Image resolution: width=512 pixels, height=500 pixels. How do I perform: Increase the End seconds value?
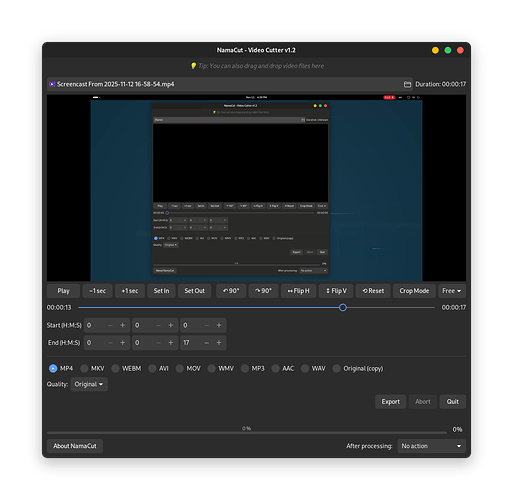[x=219, y=342]
